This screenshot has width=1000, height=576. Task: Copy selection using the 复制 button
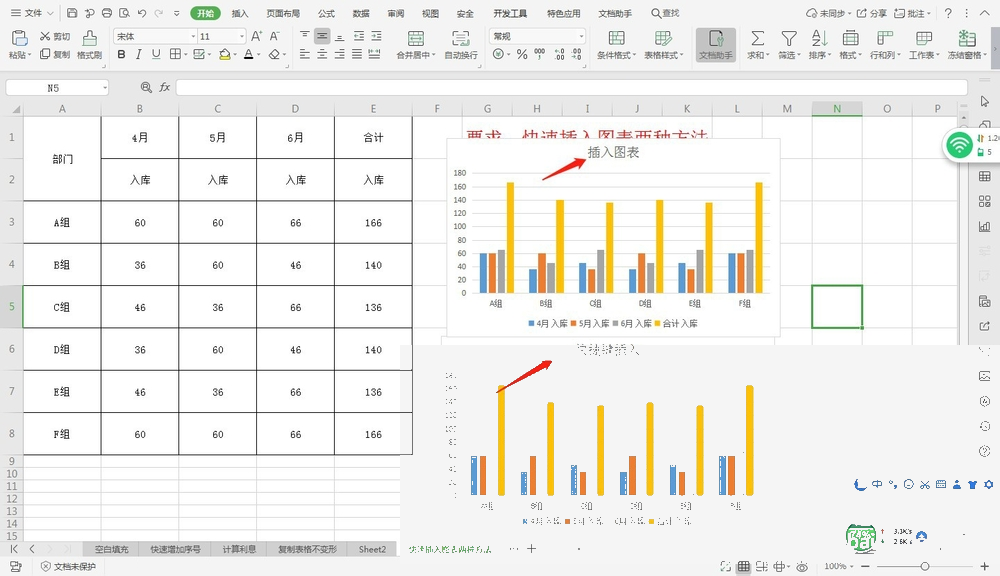[x=55, y=54]
